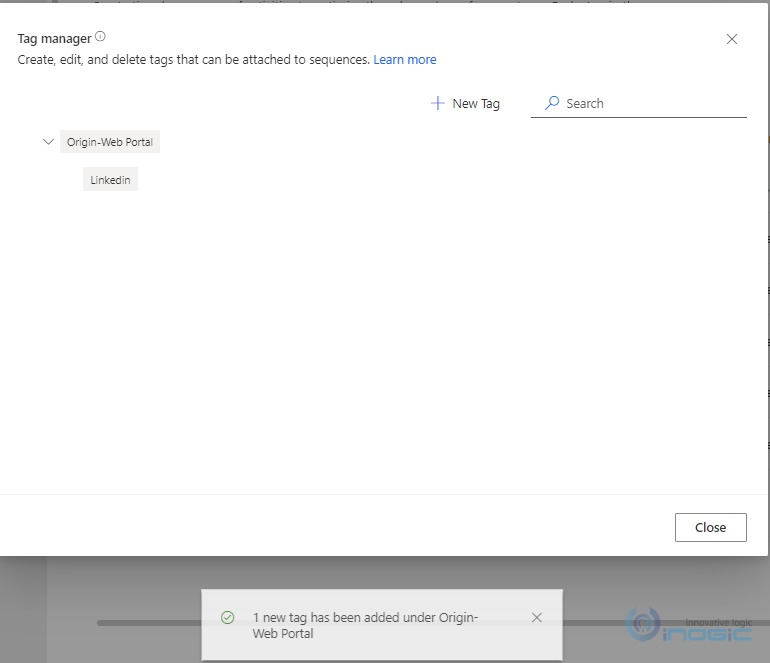Screen dimensions: 770x663
Task: Select the Origin-Web Portal tag
Action: coord(110,142)
